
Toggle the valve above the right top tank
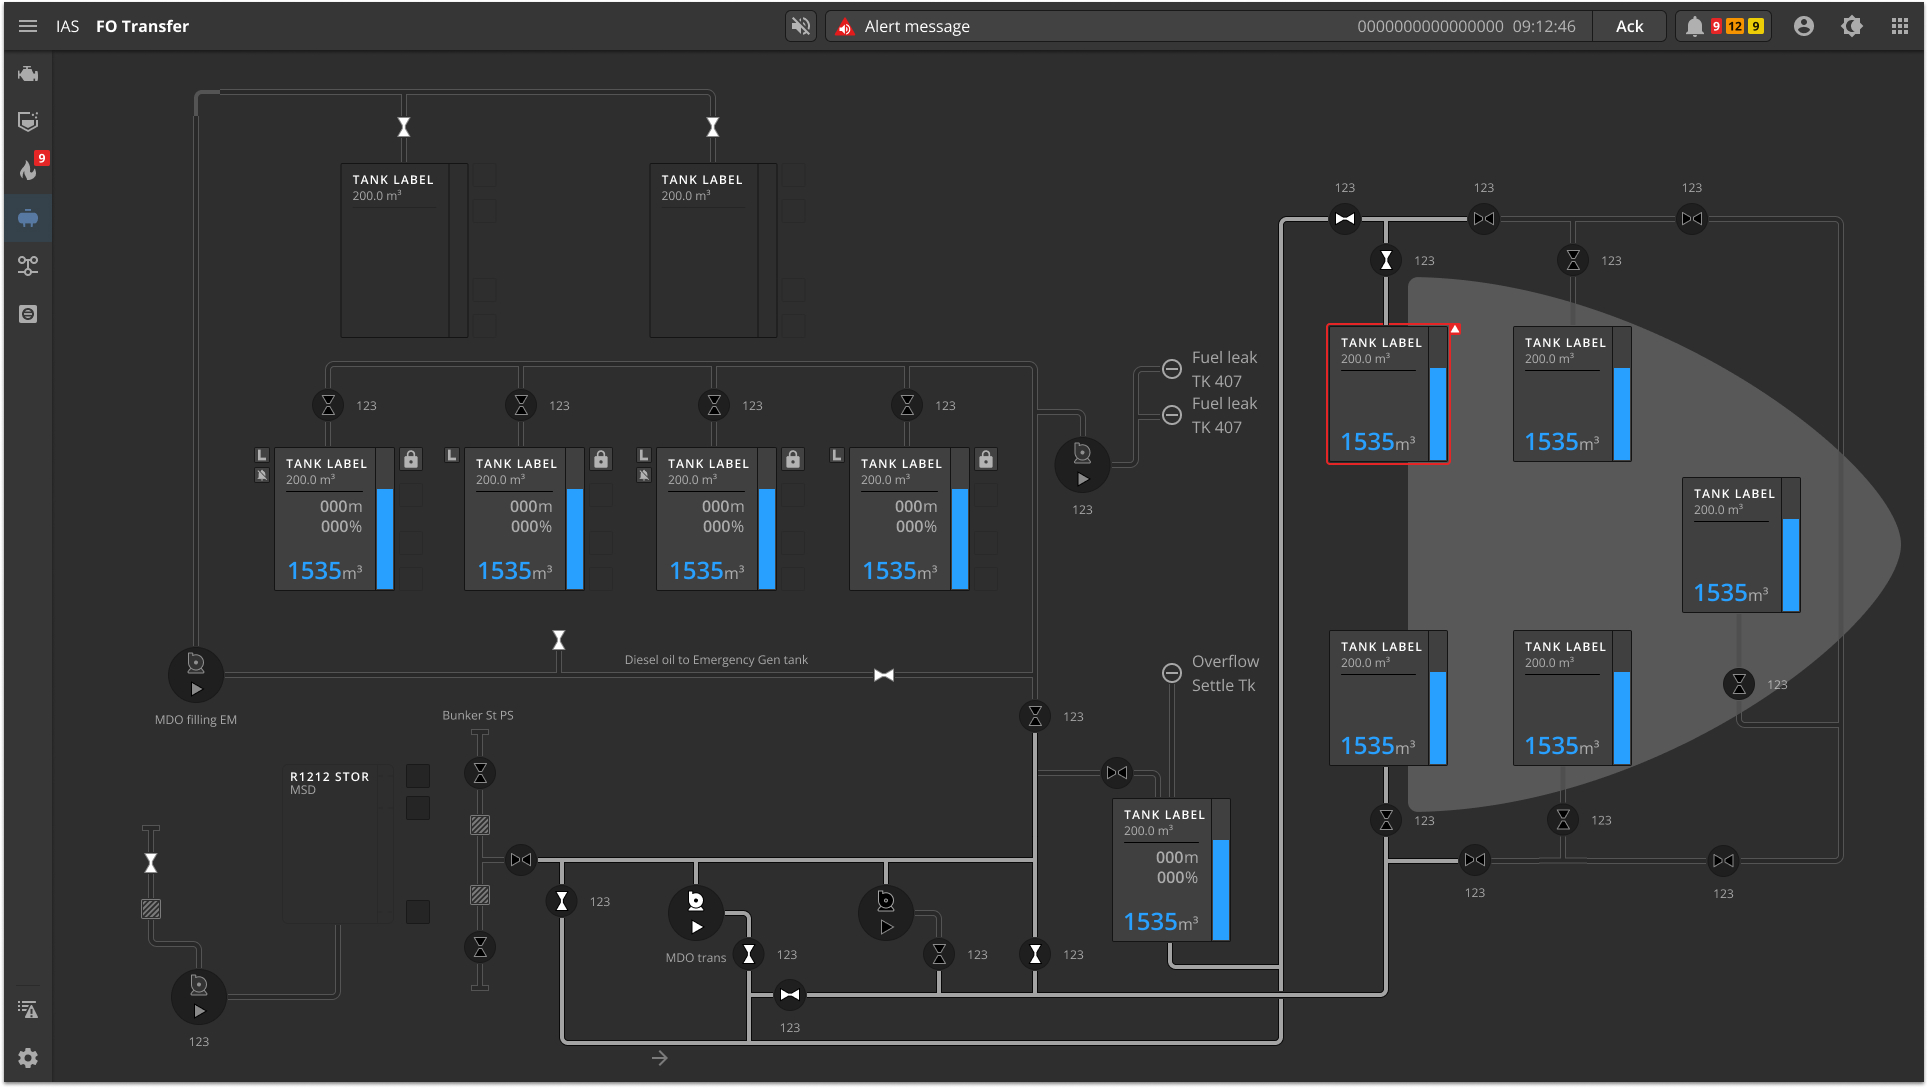pos(713,127)
